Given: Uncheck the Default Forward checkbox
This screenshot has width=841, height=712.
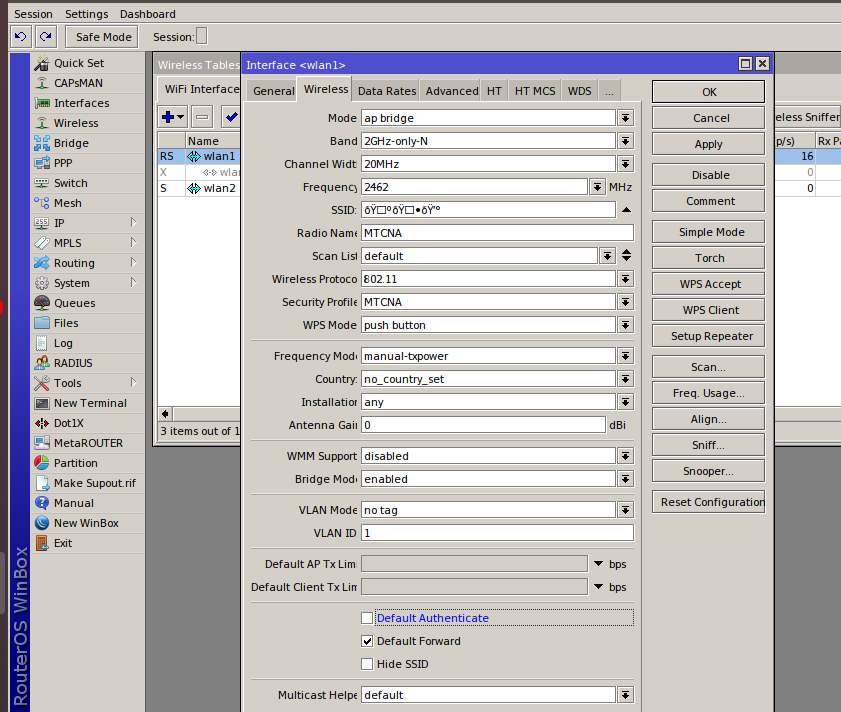Looking at the screenshot, I should pos(367,641).
